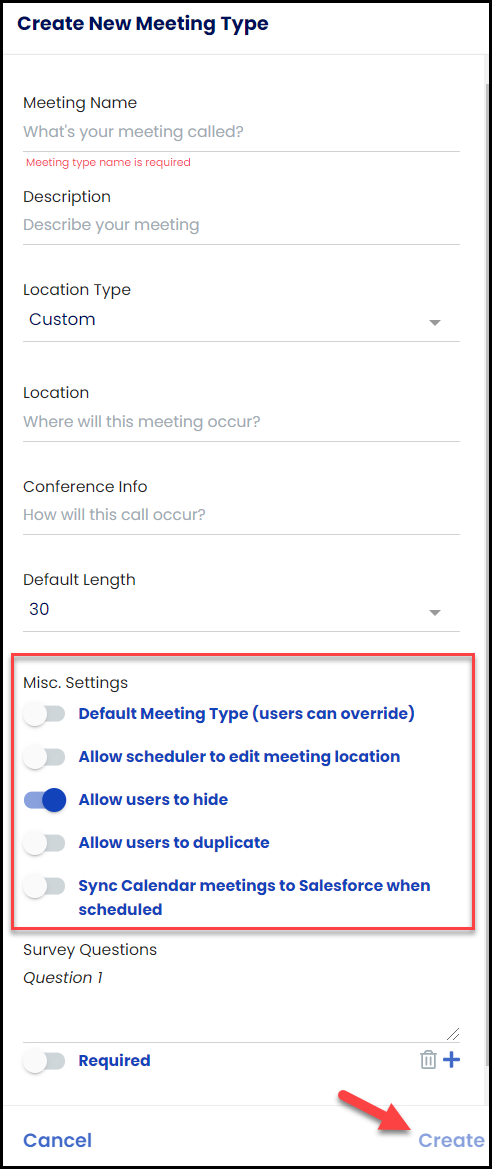Viewport: 492px width, 1169px height.
Task: Grab the text area resize handle
Action: [x=453, y=1034]
